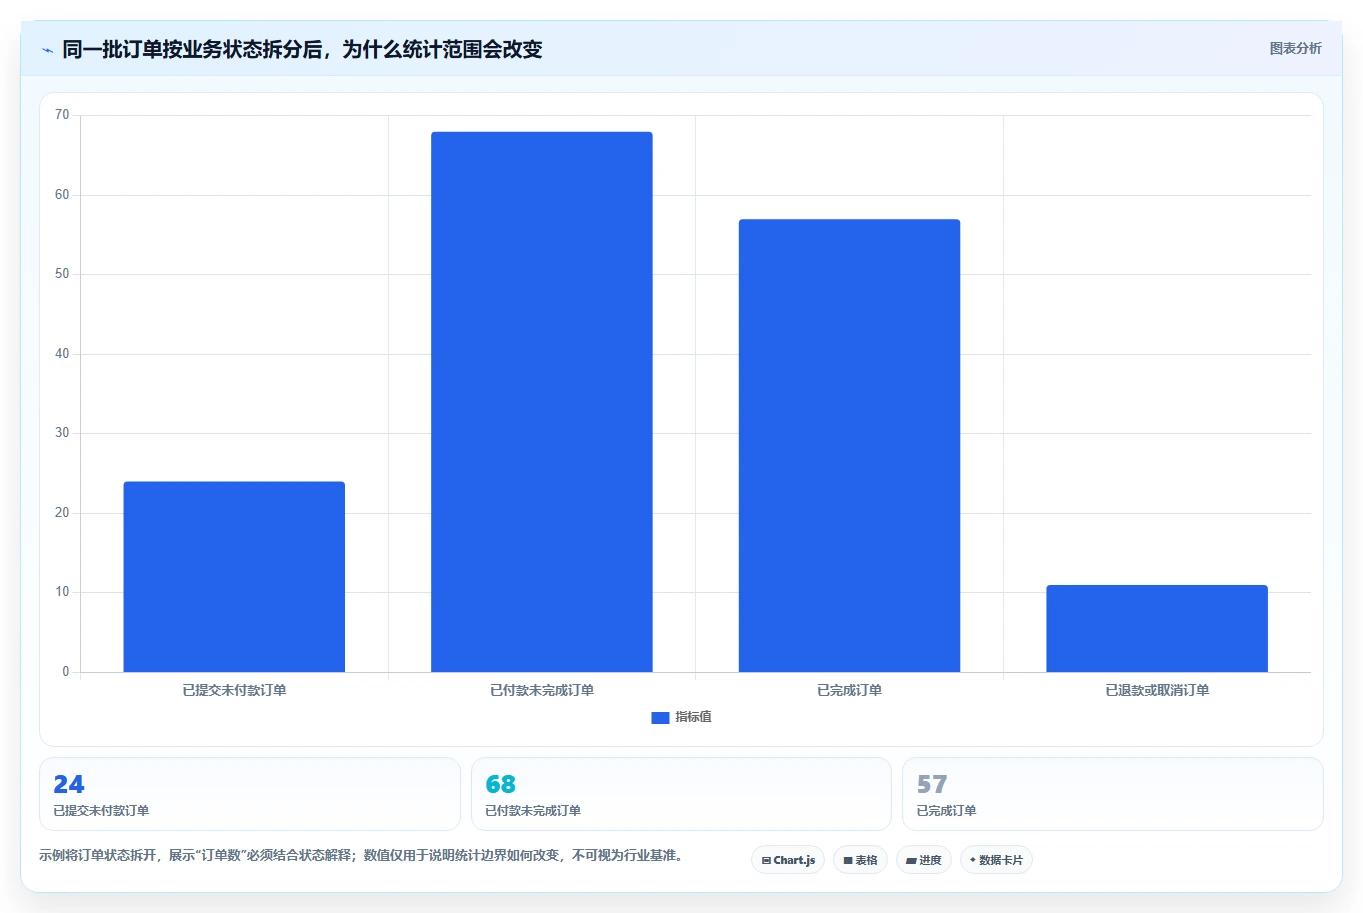Click the 已付款未完成订单 x-axis label
The height and width of the screenshot is (913, 1363).
542,690
